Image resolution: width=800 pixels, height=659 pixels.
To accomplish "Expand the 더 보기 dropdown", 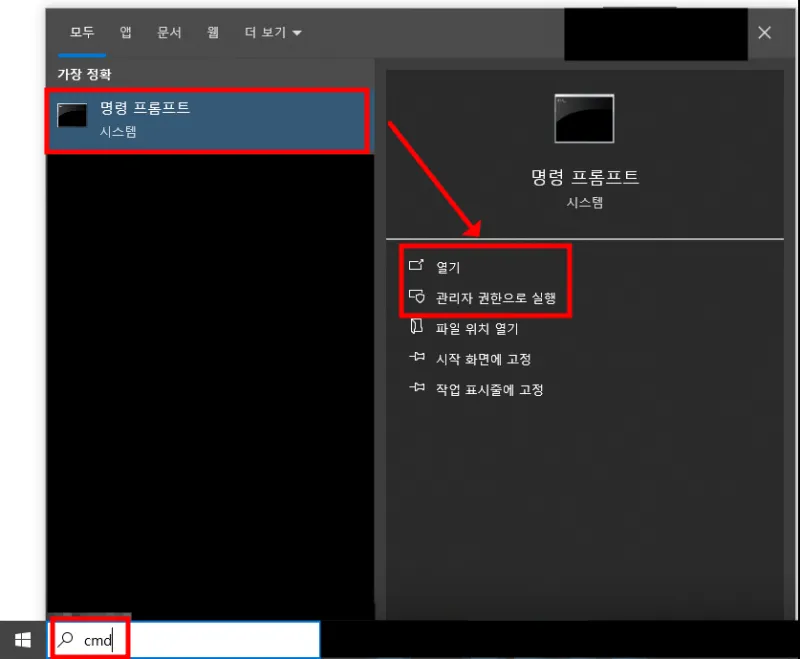I will [273, 33].
